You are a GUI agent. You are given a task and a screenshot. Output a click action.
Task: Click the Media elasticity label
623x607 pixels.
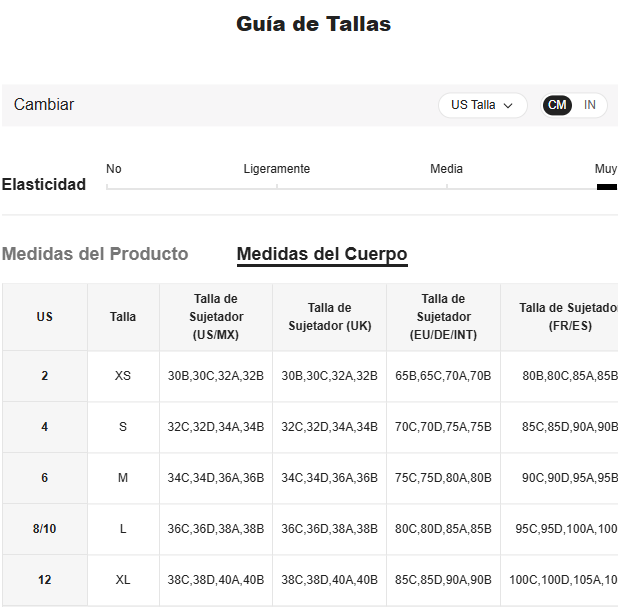(x=446, y=169)
